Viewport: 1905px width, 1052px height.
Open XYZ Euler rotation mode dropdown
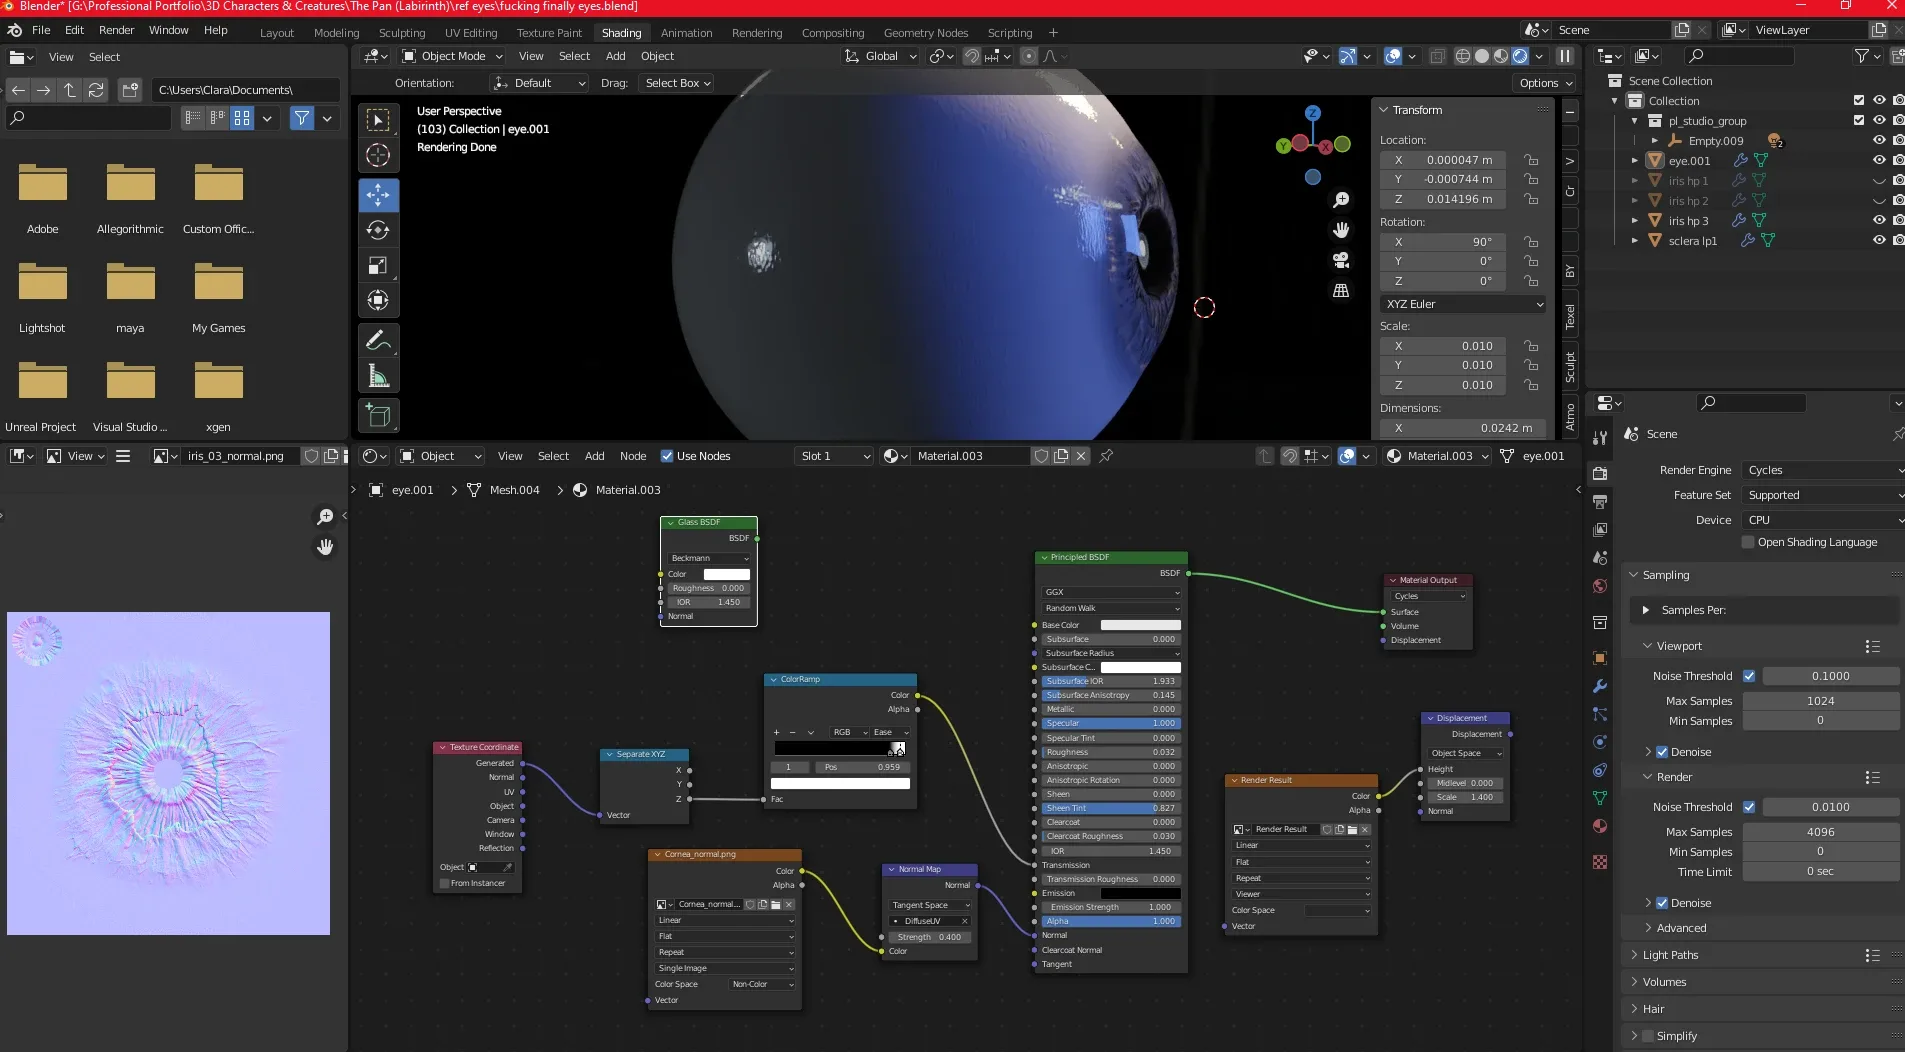tap(1463, 304)
